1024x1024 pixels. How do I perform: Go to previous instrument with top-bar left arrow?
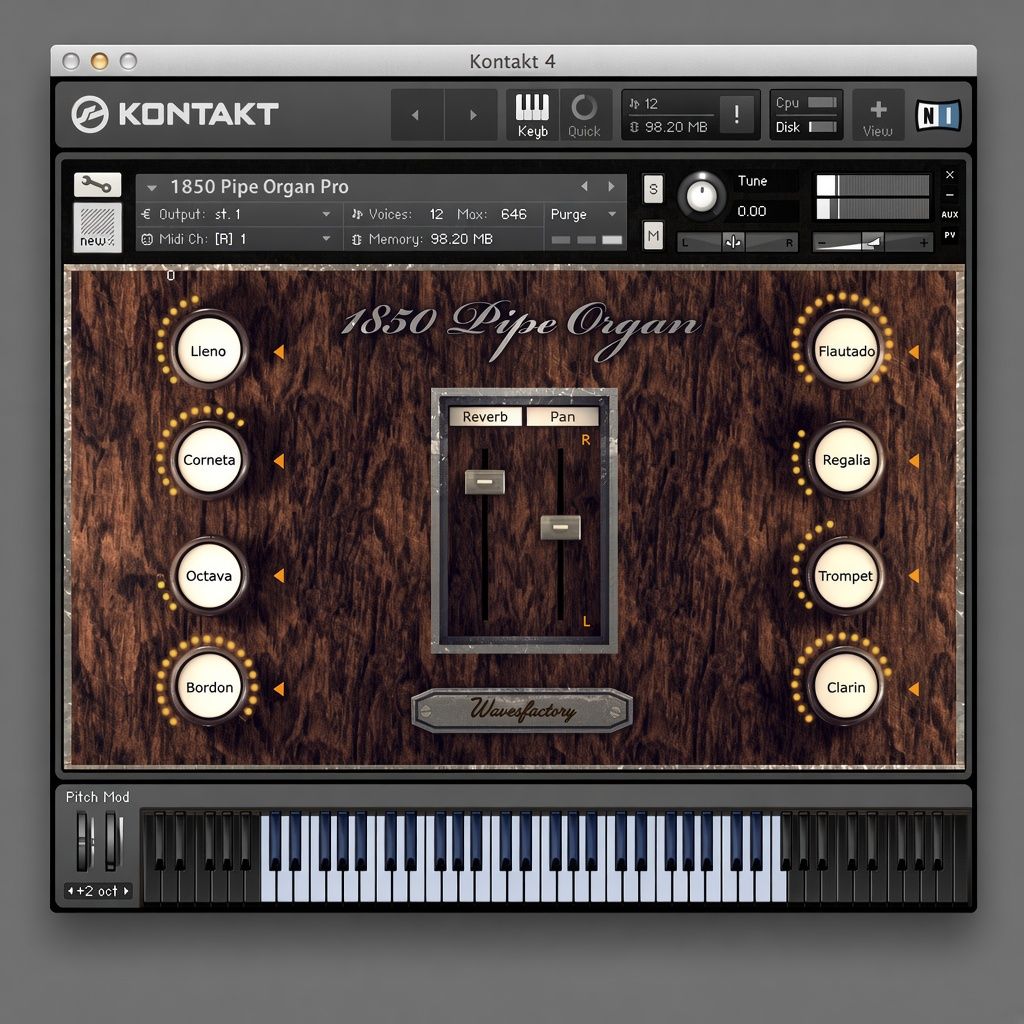click(416, 115)
